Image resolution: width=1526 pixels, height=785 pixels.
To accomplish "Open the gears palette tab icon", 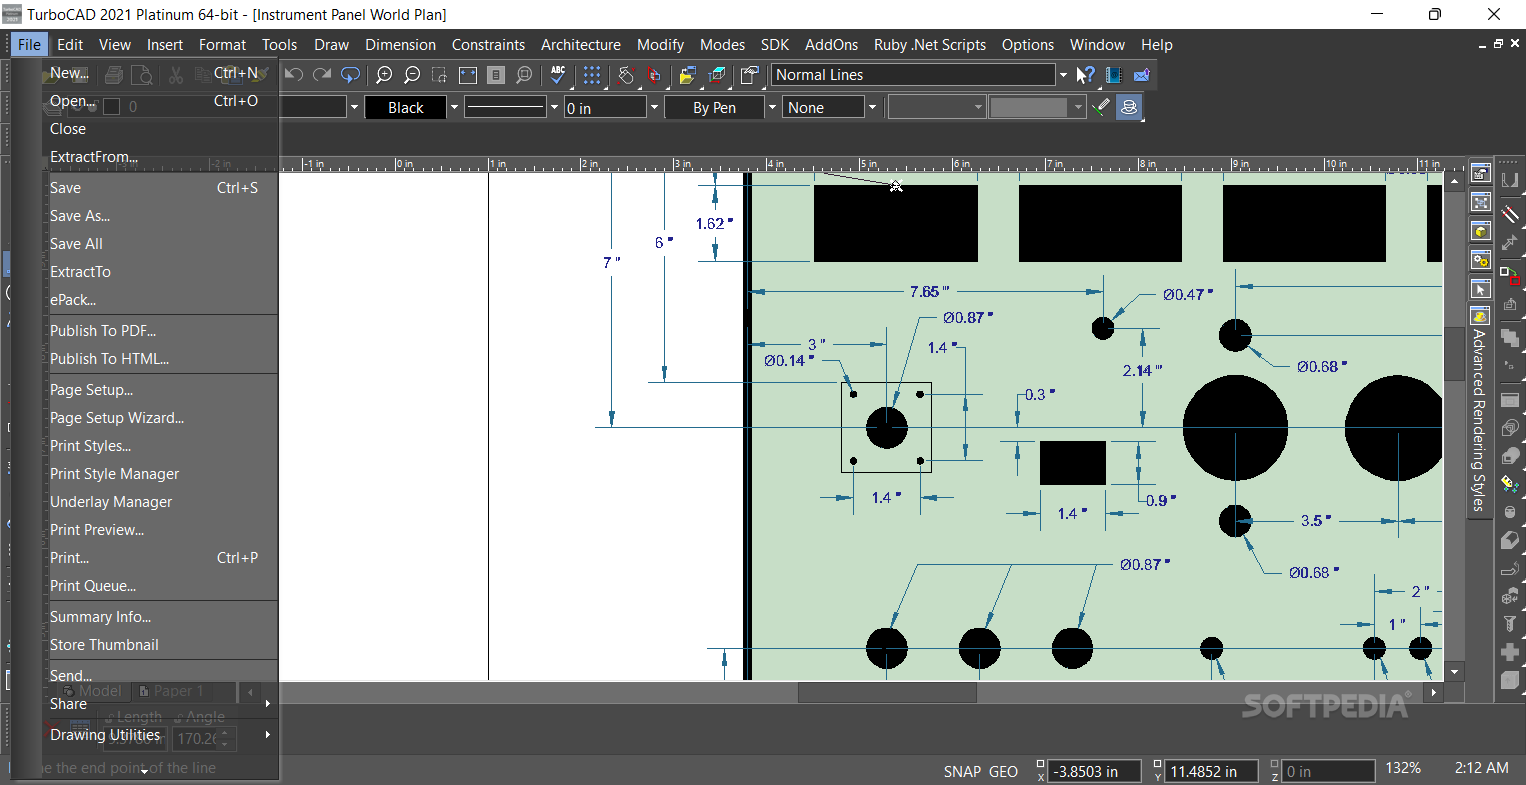I will pos(1480,260).
